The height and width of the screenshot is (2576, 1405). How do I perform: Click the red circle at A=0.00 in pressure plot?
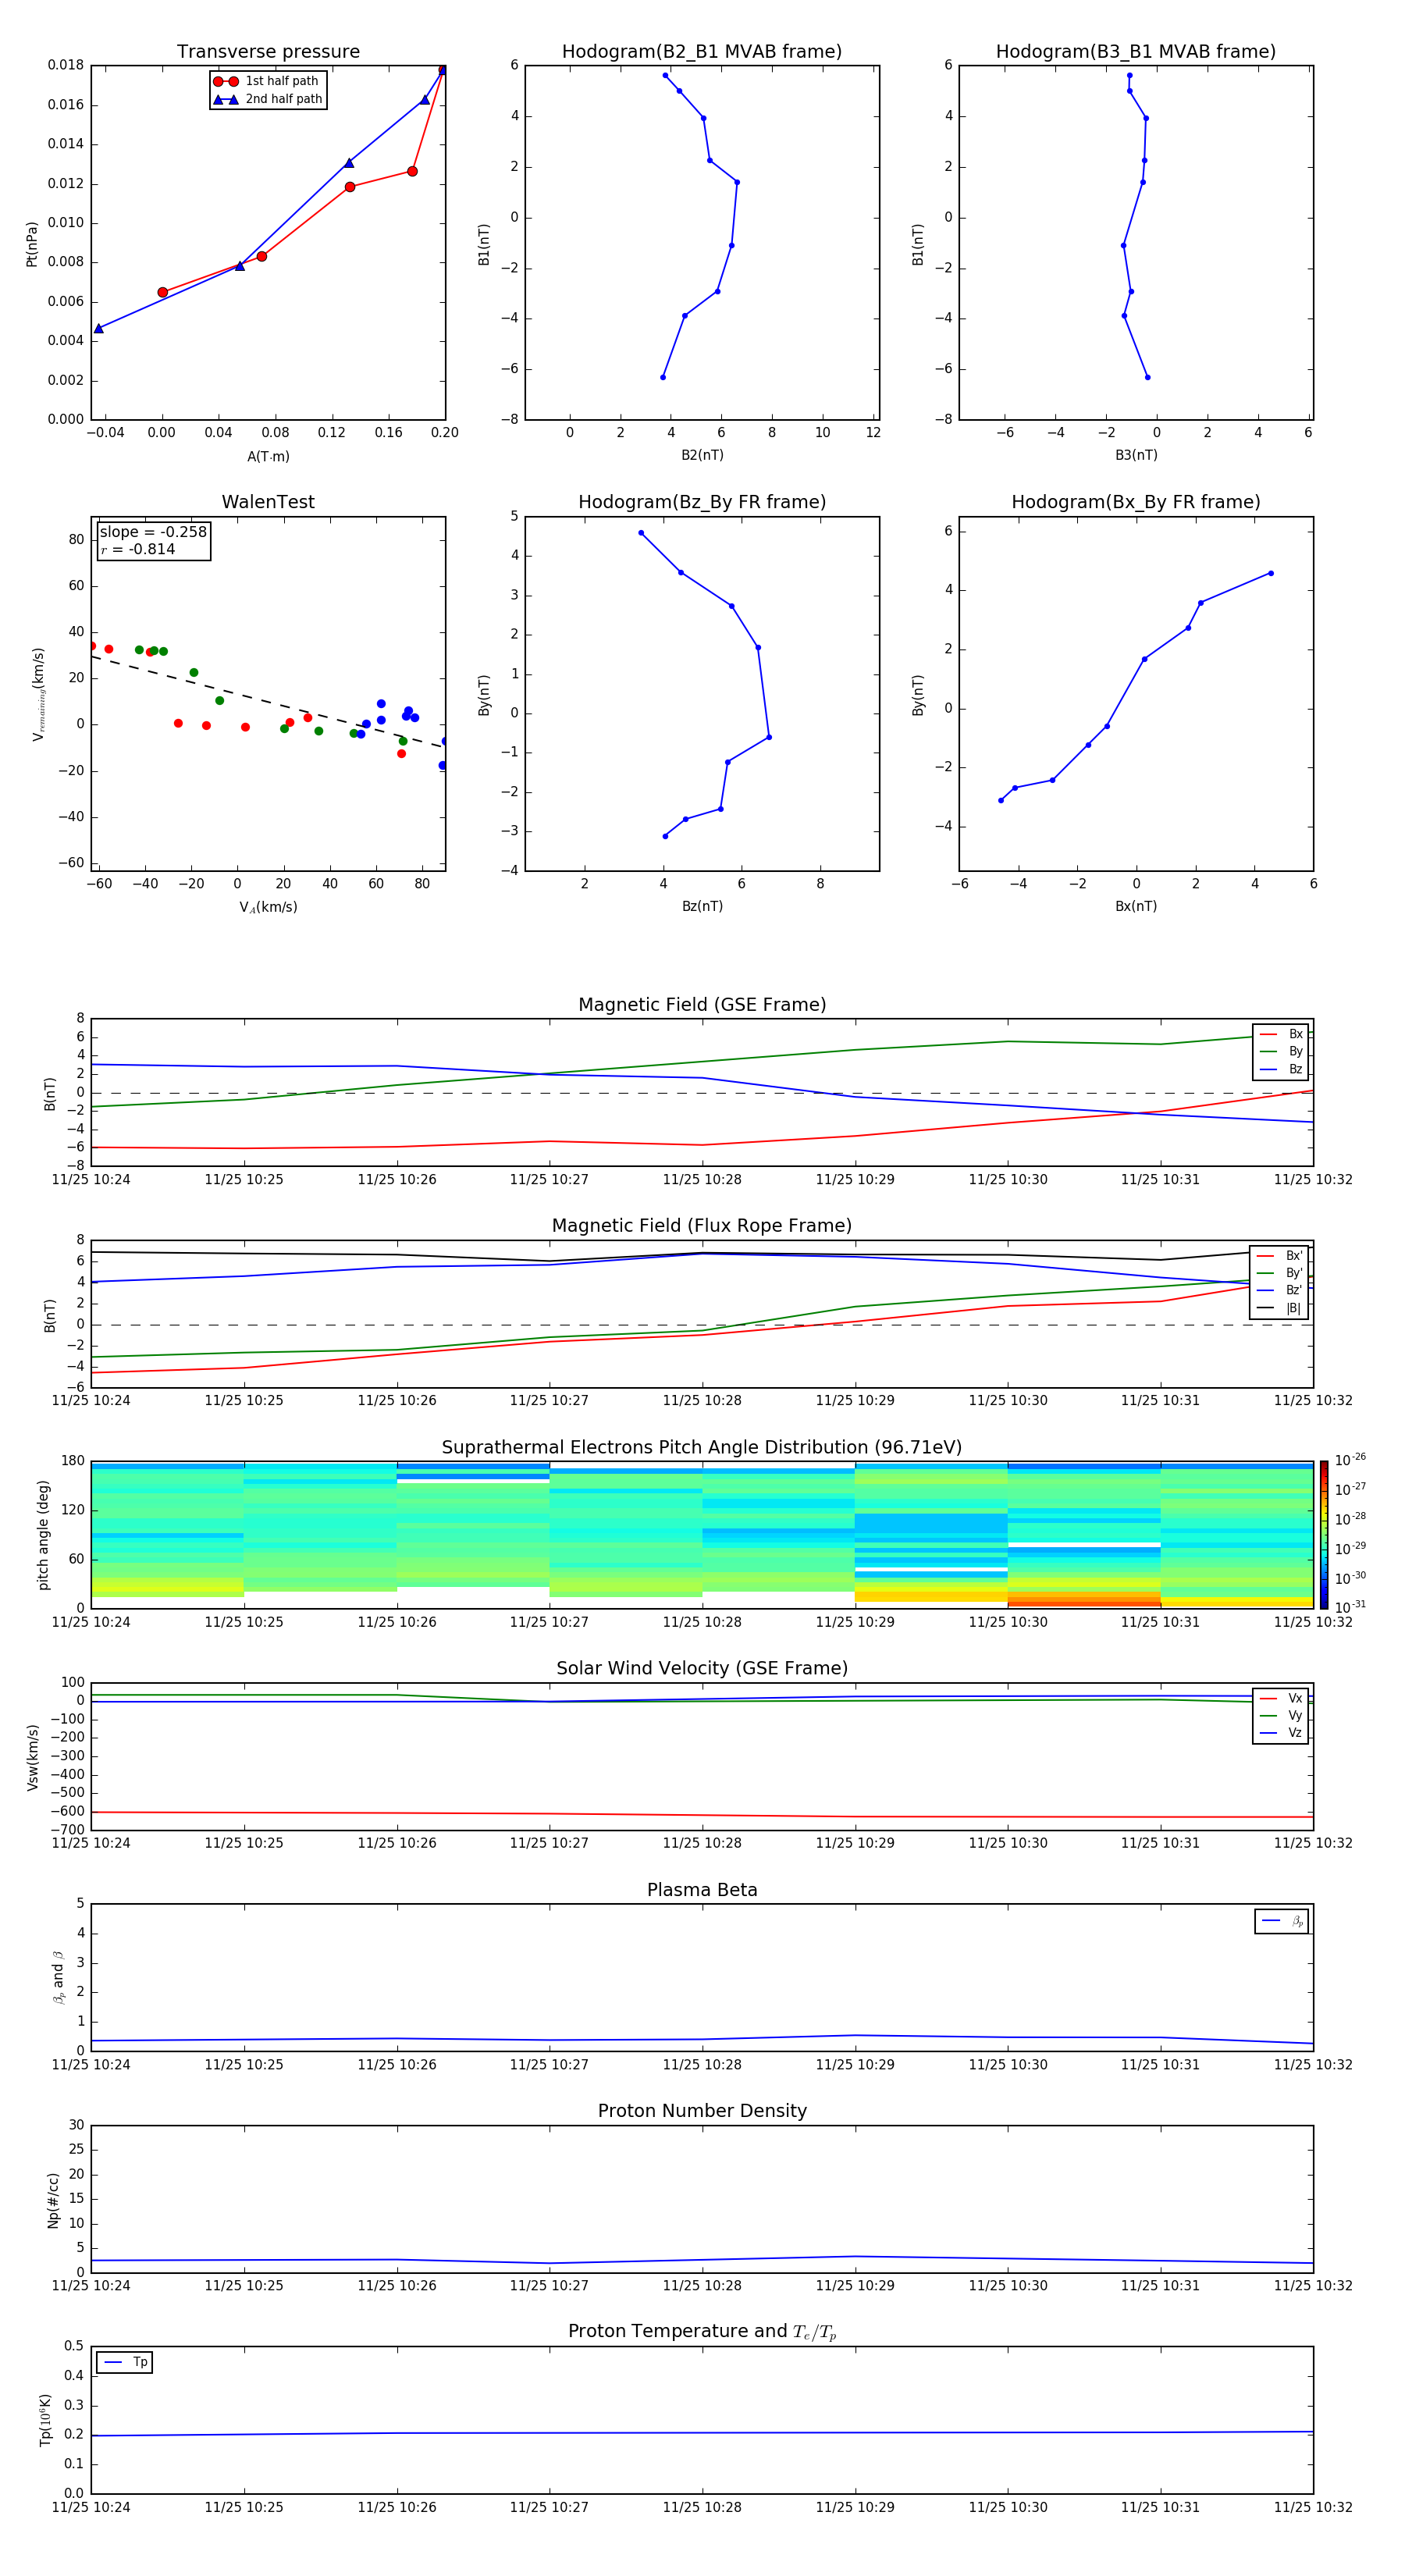pyautogui.click(x=163, y=292)
